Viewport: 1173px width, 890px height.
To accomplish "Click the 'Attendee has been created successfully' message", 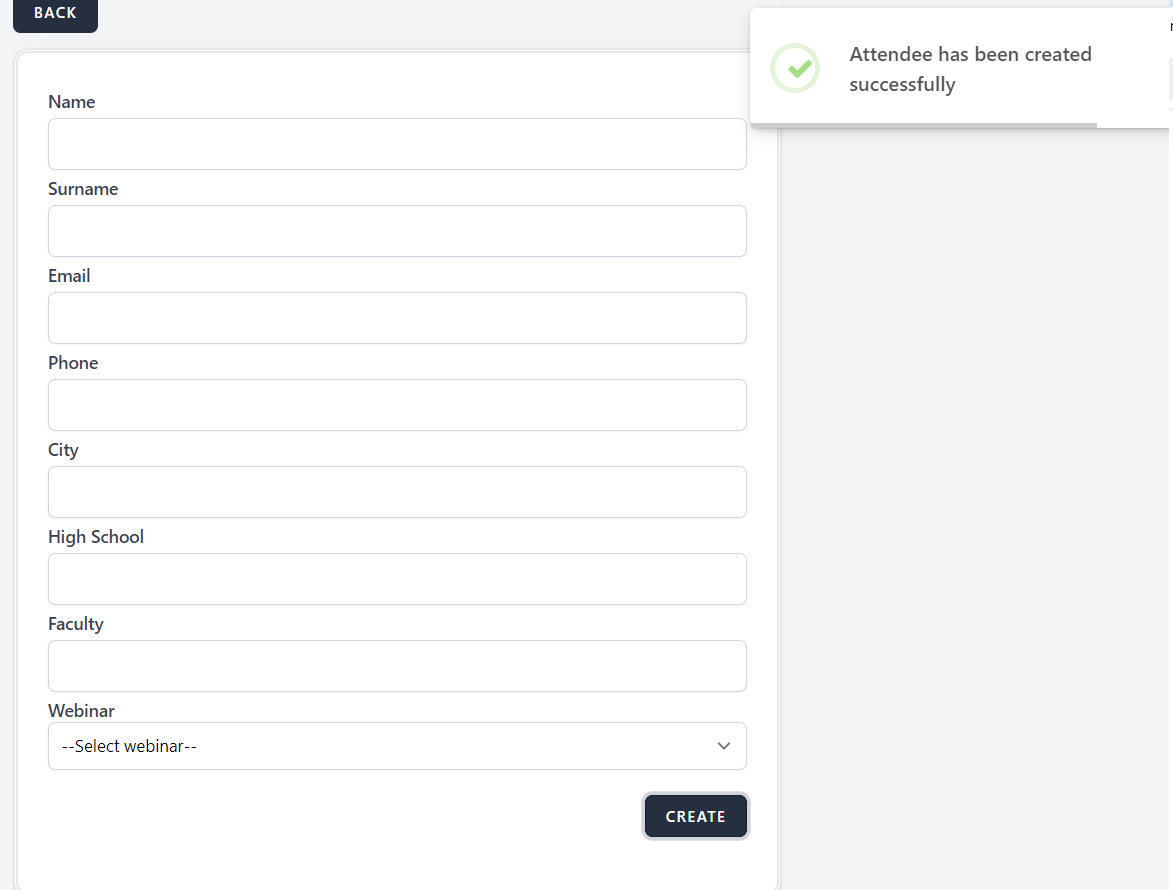I will [x=969, y=69].
